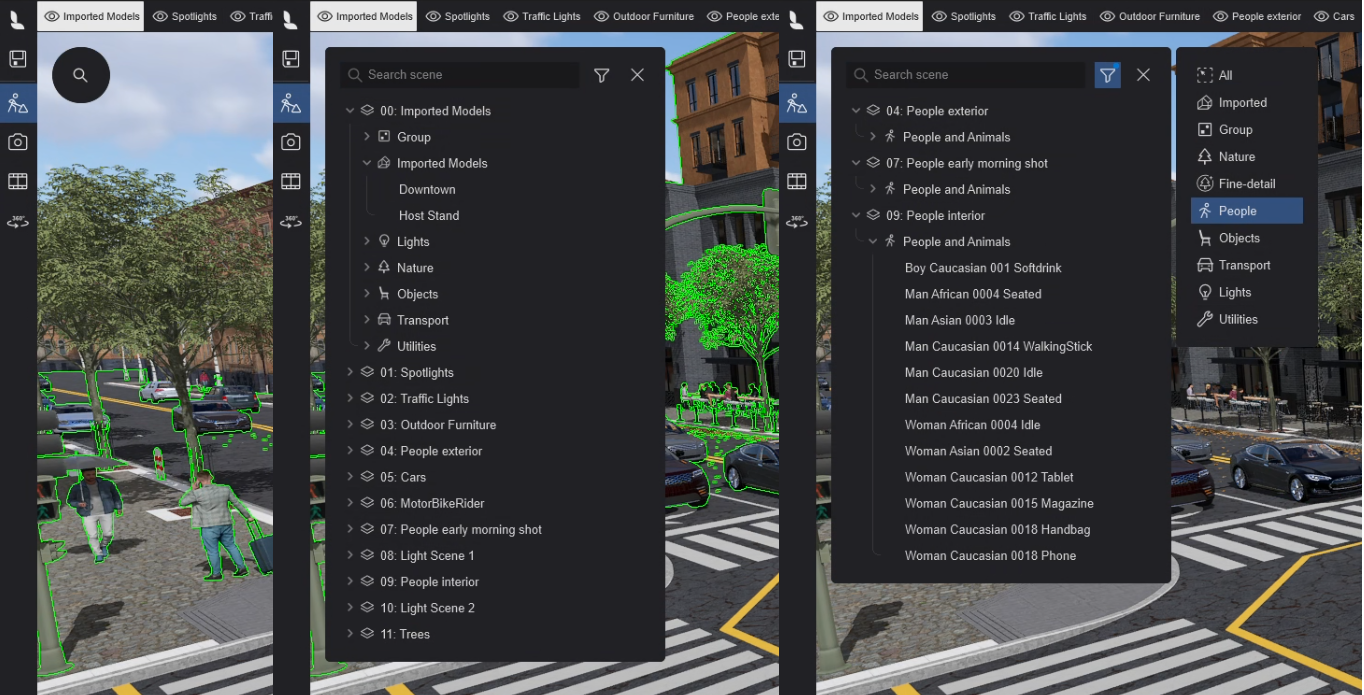This screenshot has height=695, width=1364.
Task: Click the round magnifier search button
Action: click(80, 74)
